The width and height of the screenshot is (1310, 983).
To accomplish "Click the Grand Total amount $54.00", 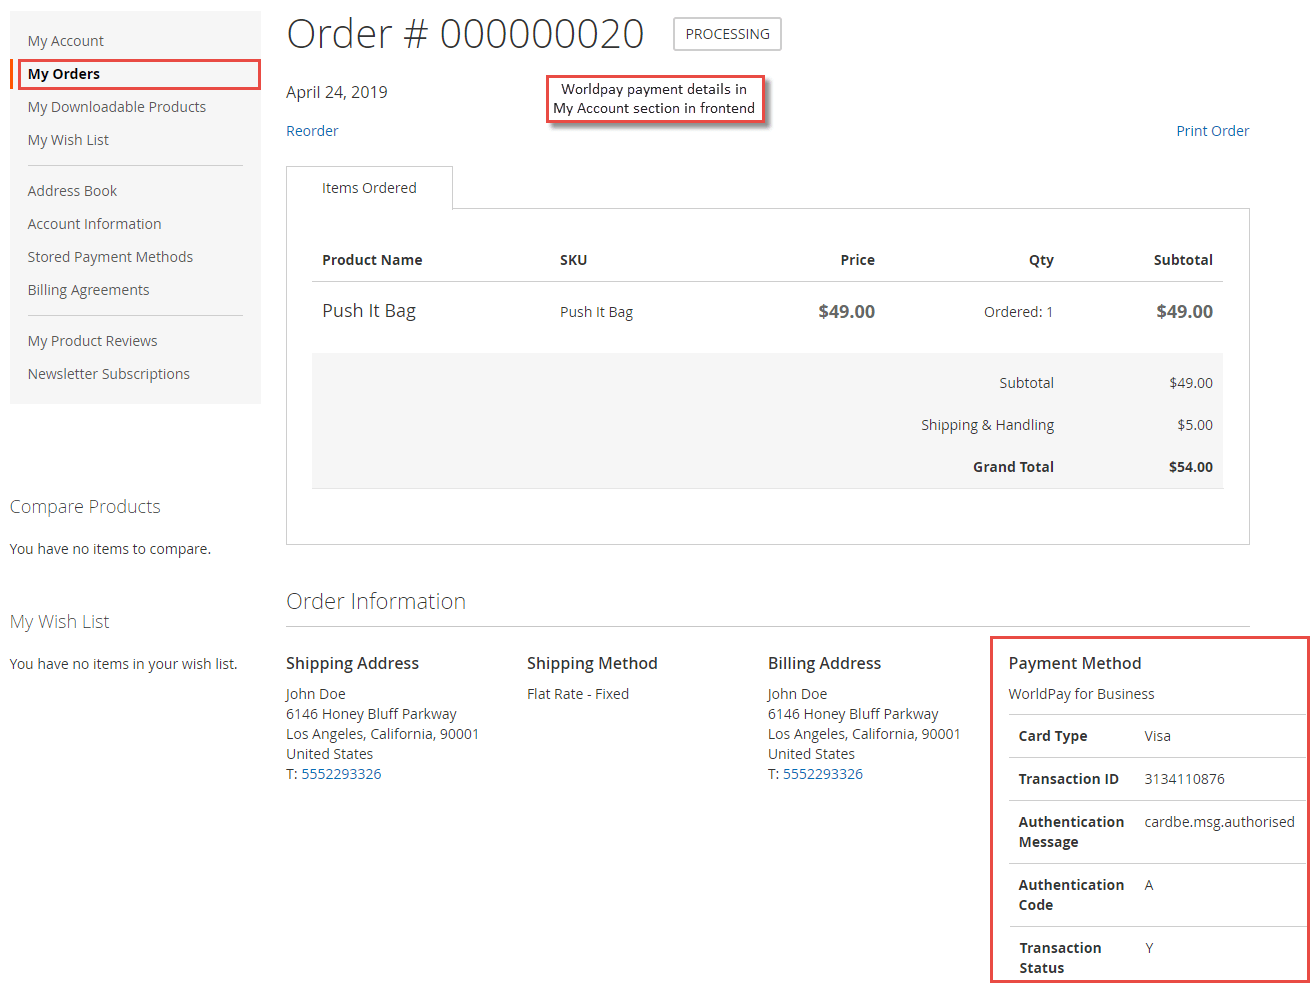I will pos(1184,466).
